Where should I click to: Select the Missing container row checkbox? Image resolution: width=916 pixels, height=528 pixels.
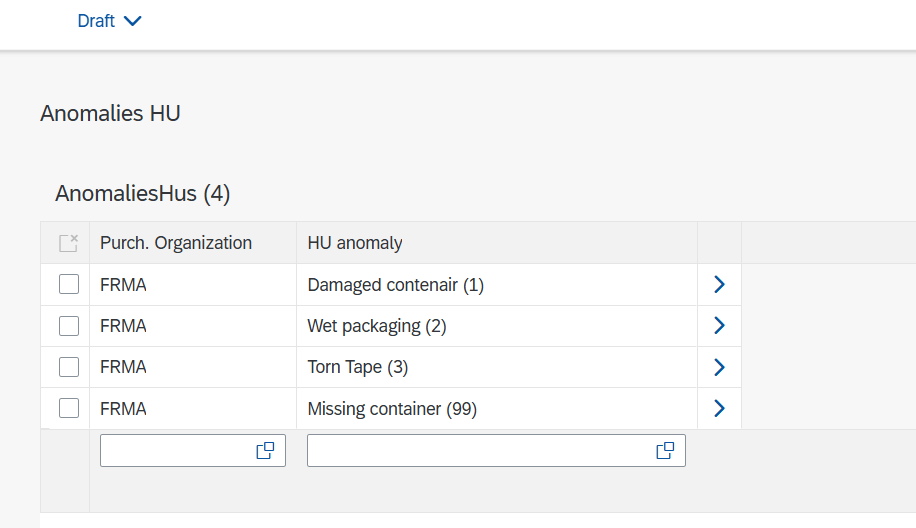[x=69, y=408]
